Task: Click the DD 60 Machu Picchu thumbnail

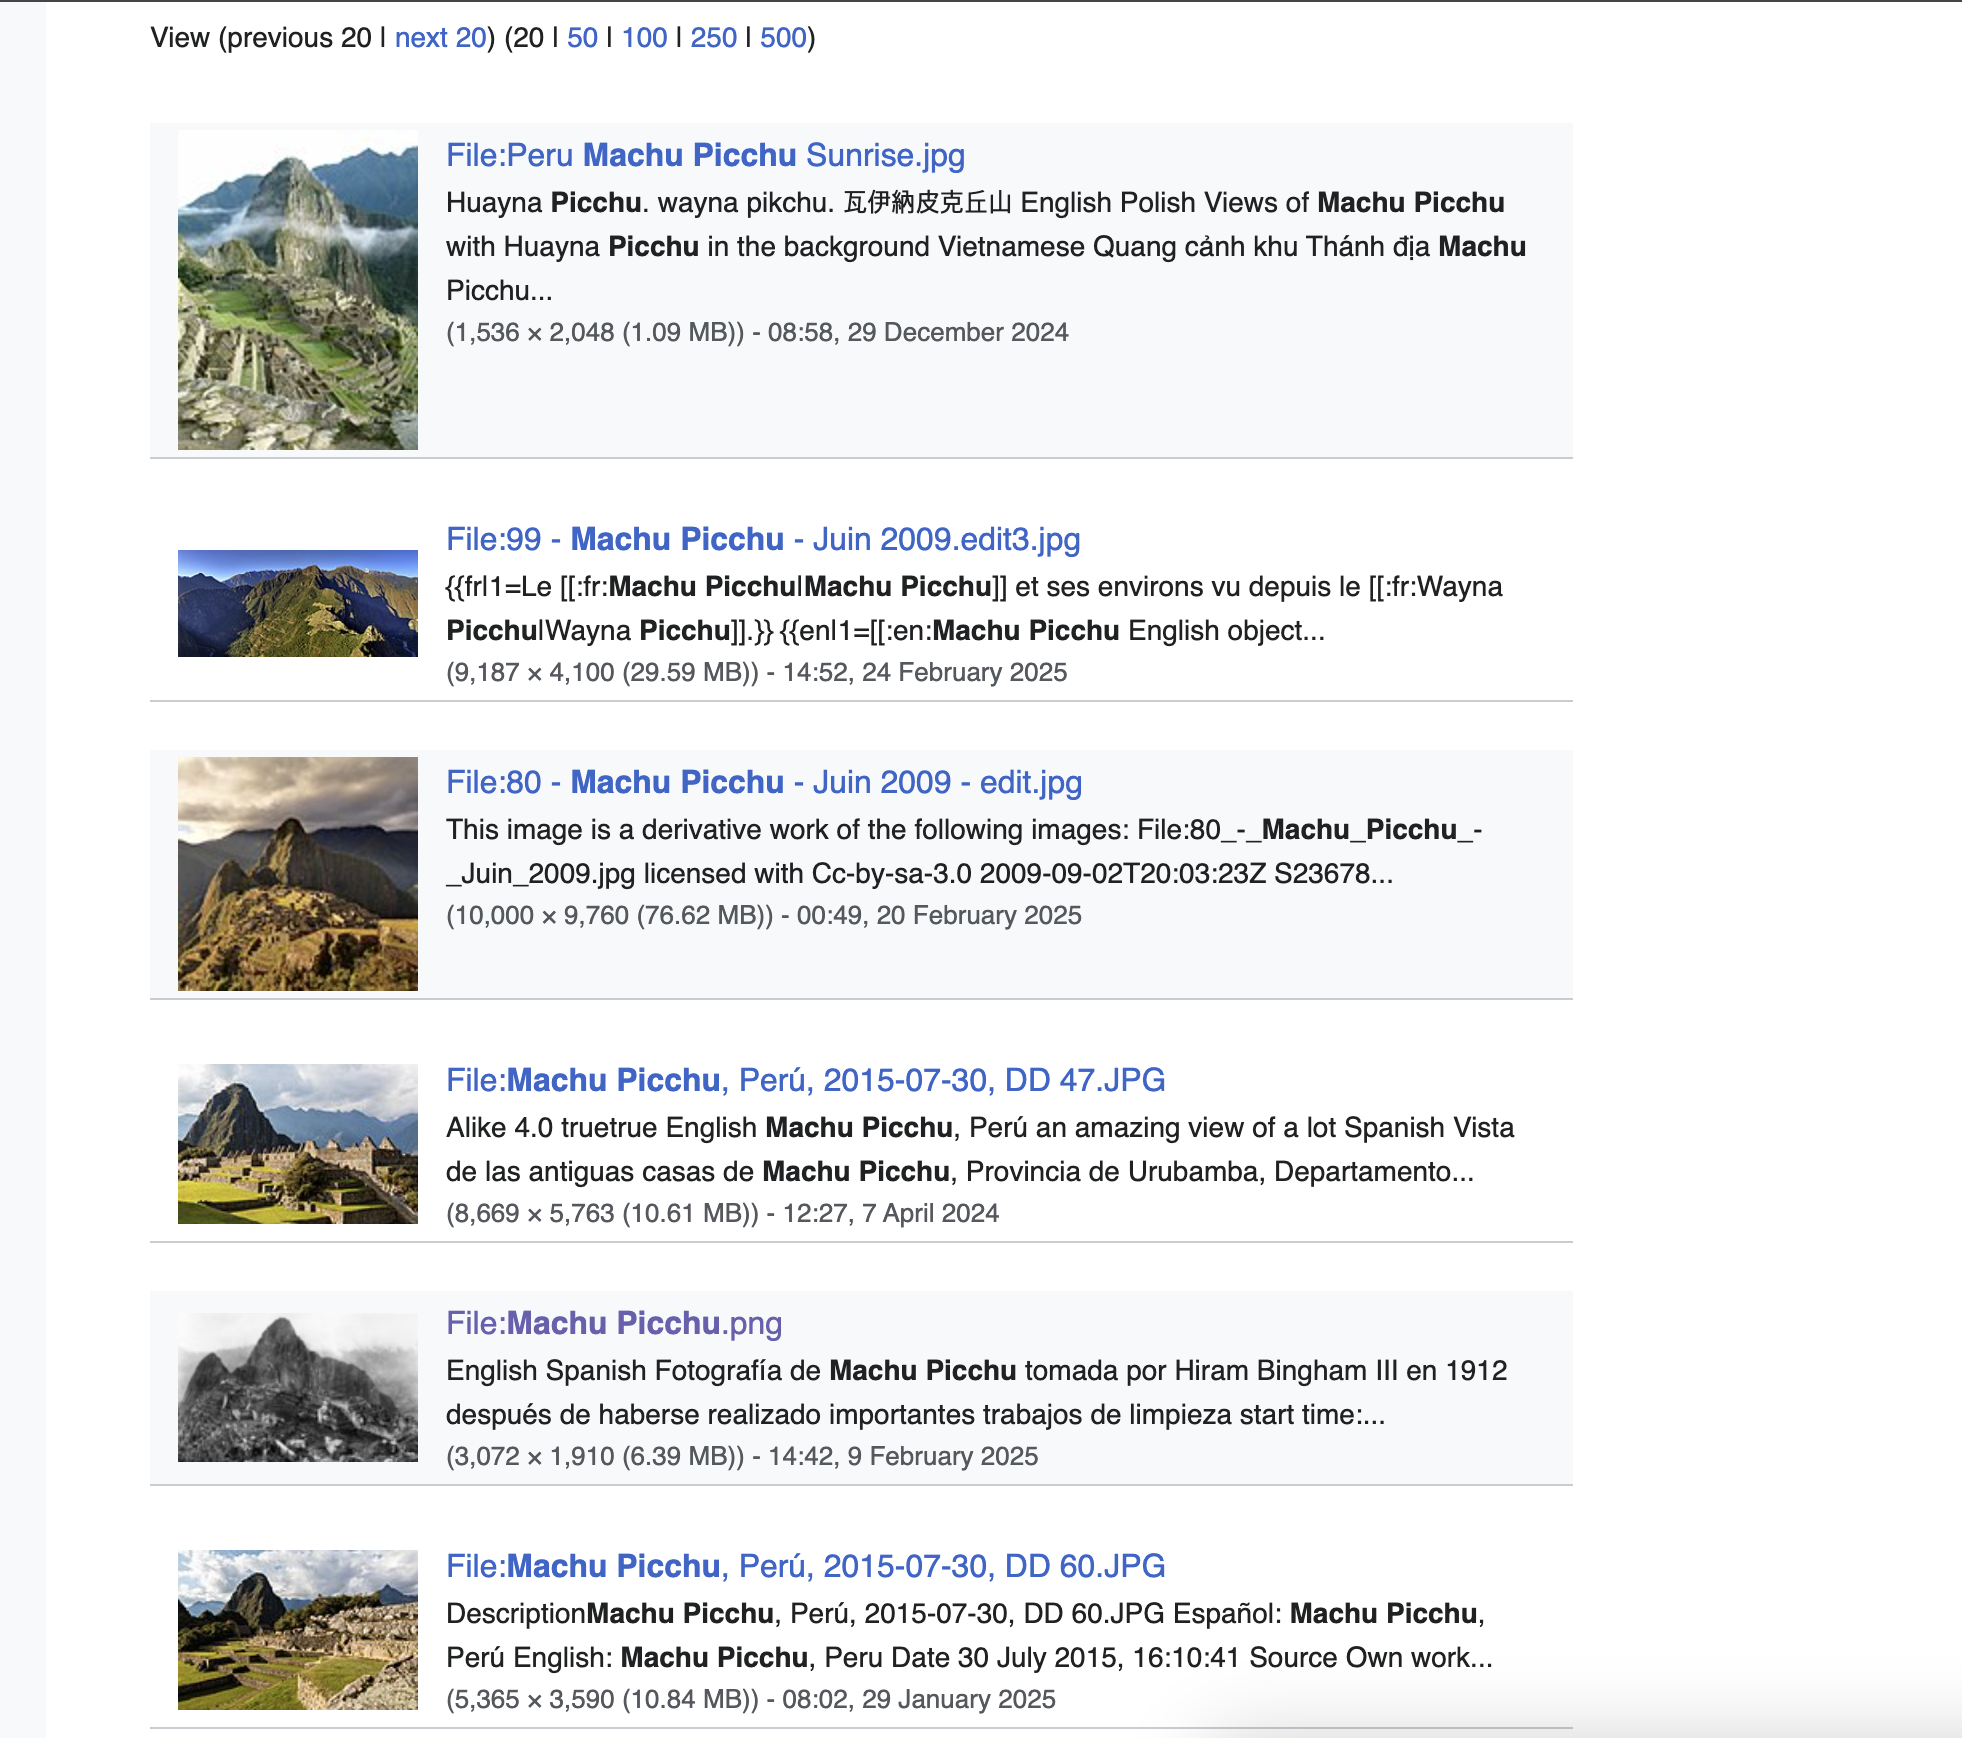Action: point(297,1629)
